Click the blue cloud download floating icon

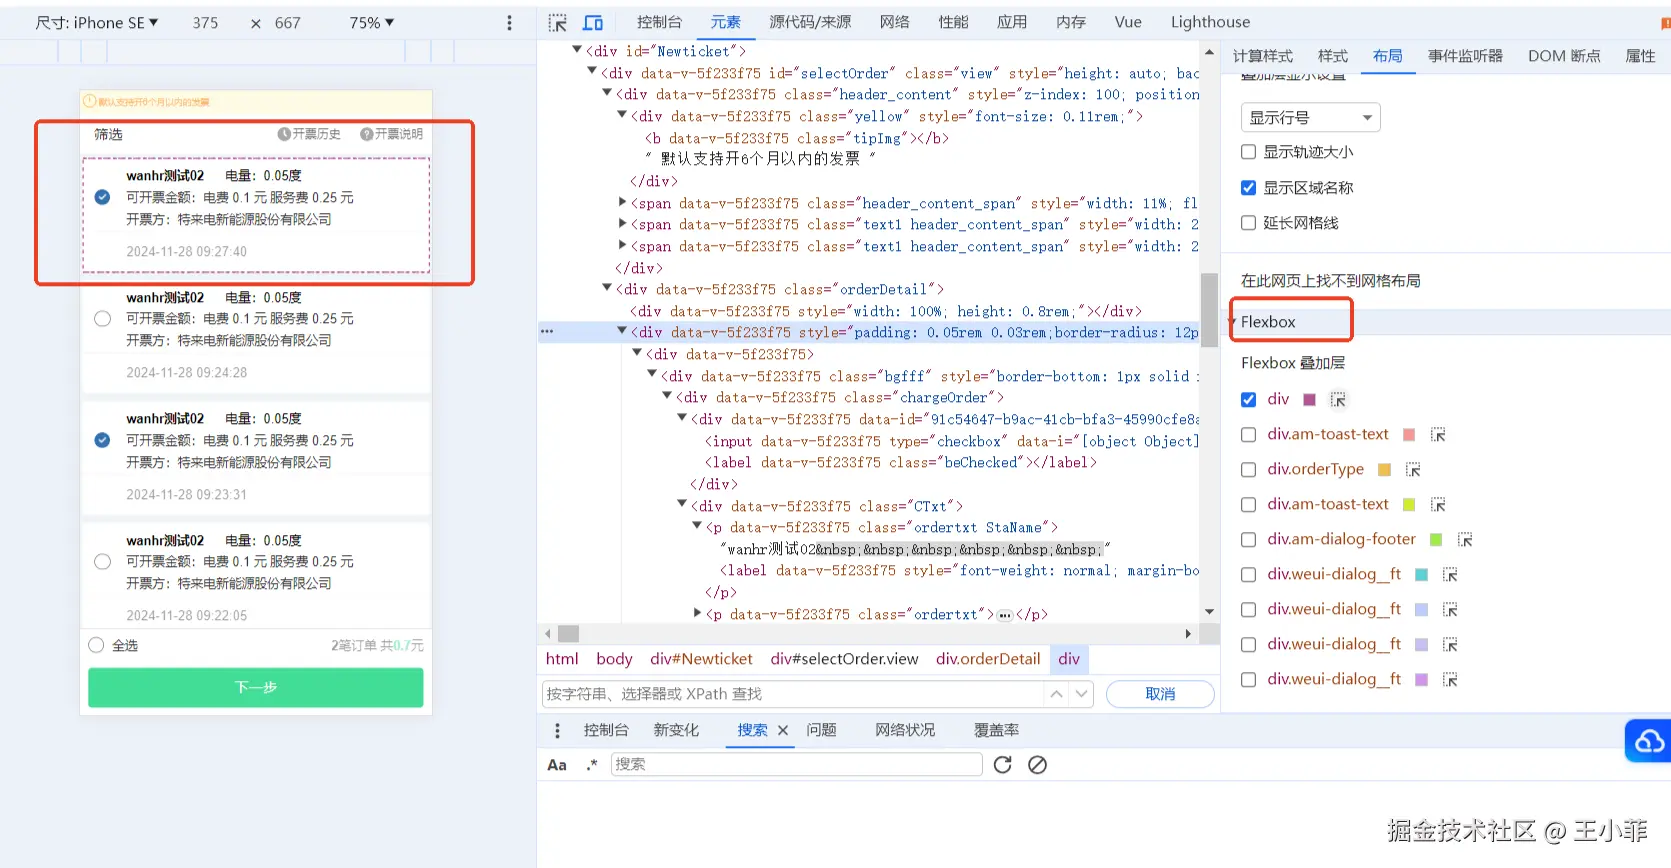pos(1649,741)
